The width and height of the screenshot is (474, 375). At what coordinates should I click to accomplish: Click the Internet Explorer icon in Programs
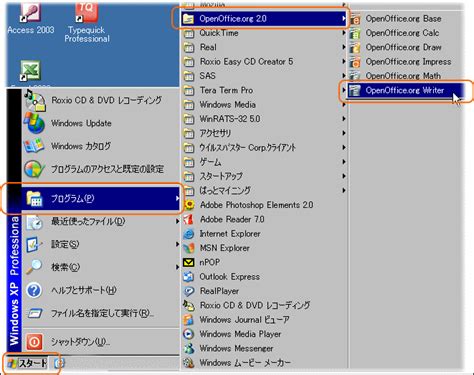tap(189, 234)
